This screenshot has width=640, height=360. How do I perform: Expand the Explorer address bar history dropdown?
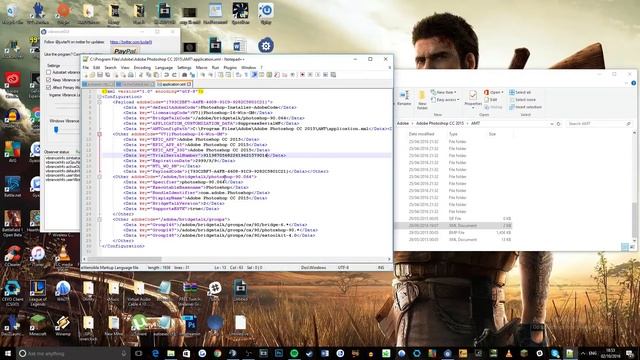[x=551, y=123]
